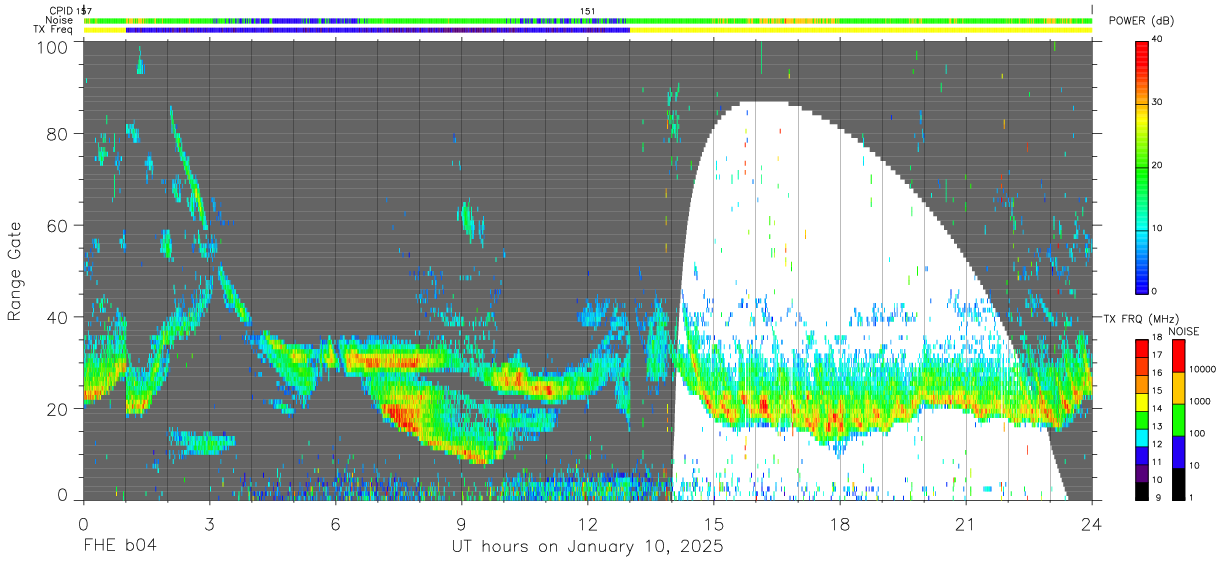
Task: Click the 80 tick label on the Range Gate axis
Action: coord(59,134)
